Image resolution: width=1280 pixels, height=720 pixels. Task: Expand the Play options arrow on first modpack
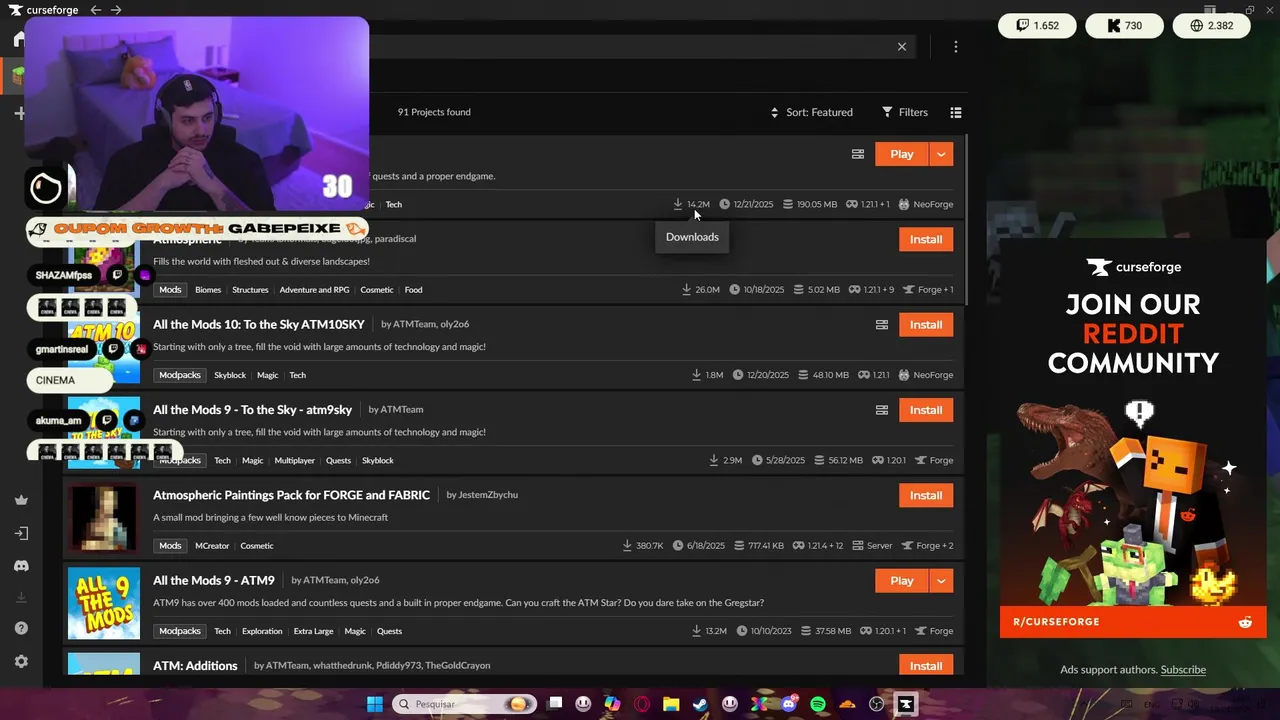click(941, 154)
